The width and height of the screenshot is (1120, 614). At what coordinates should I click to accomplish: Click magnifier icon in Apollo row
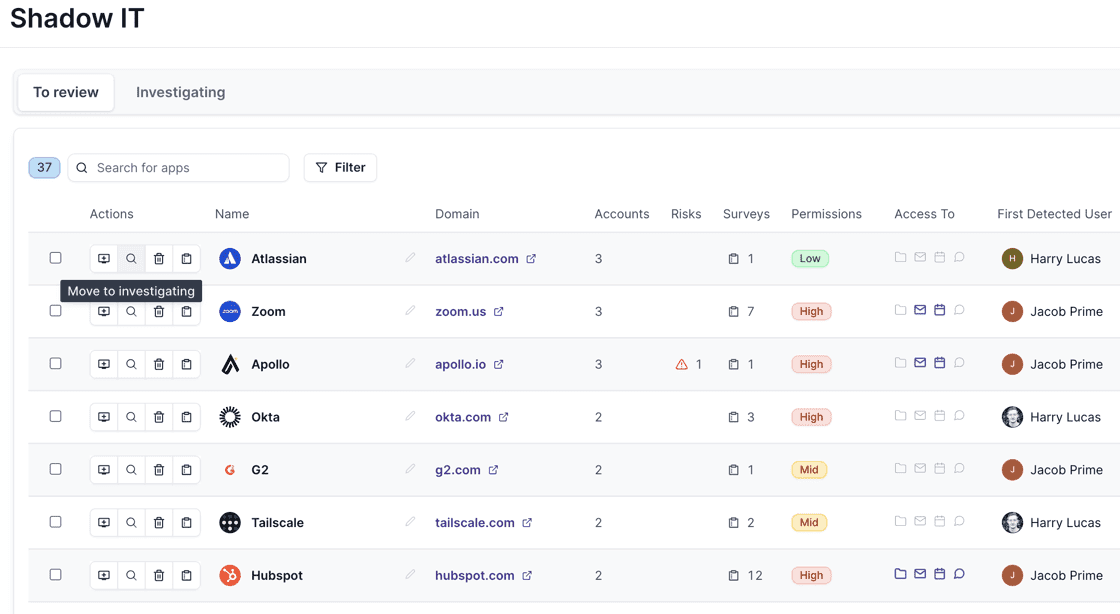131,364
